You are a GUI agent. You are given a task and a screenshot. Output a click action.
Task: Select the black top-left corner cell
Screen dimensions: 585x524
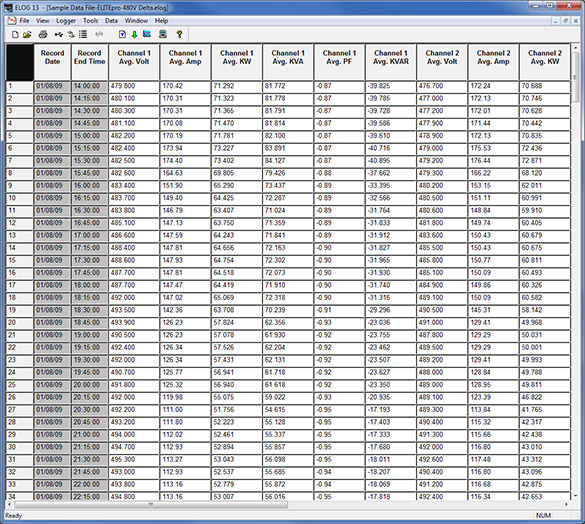tap(20, 62)
